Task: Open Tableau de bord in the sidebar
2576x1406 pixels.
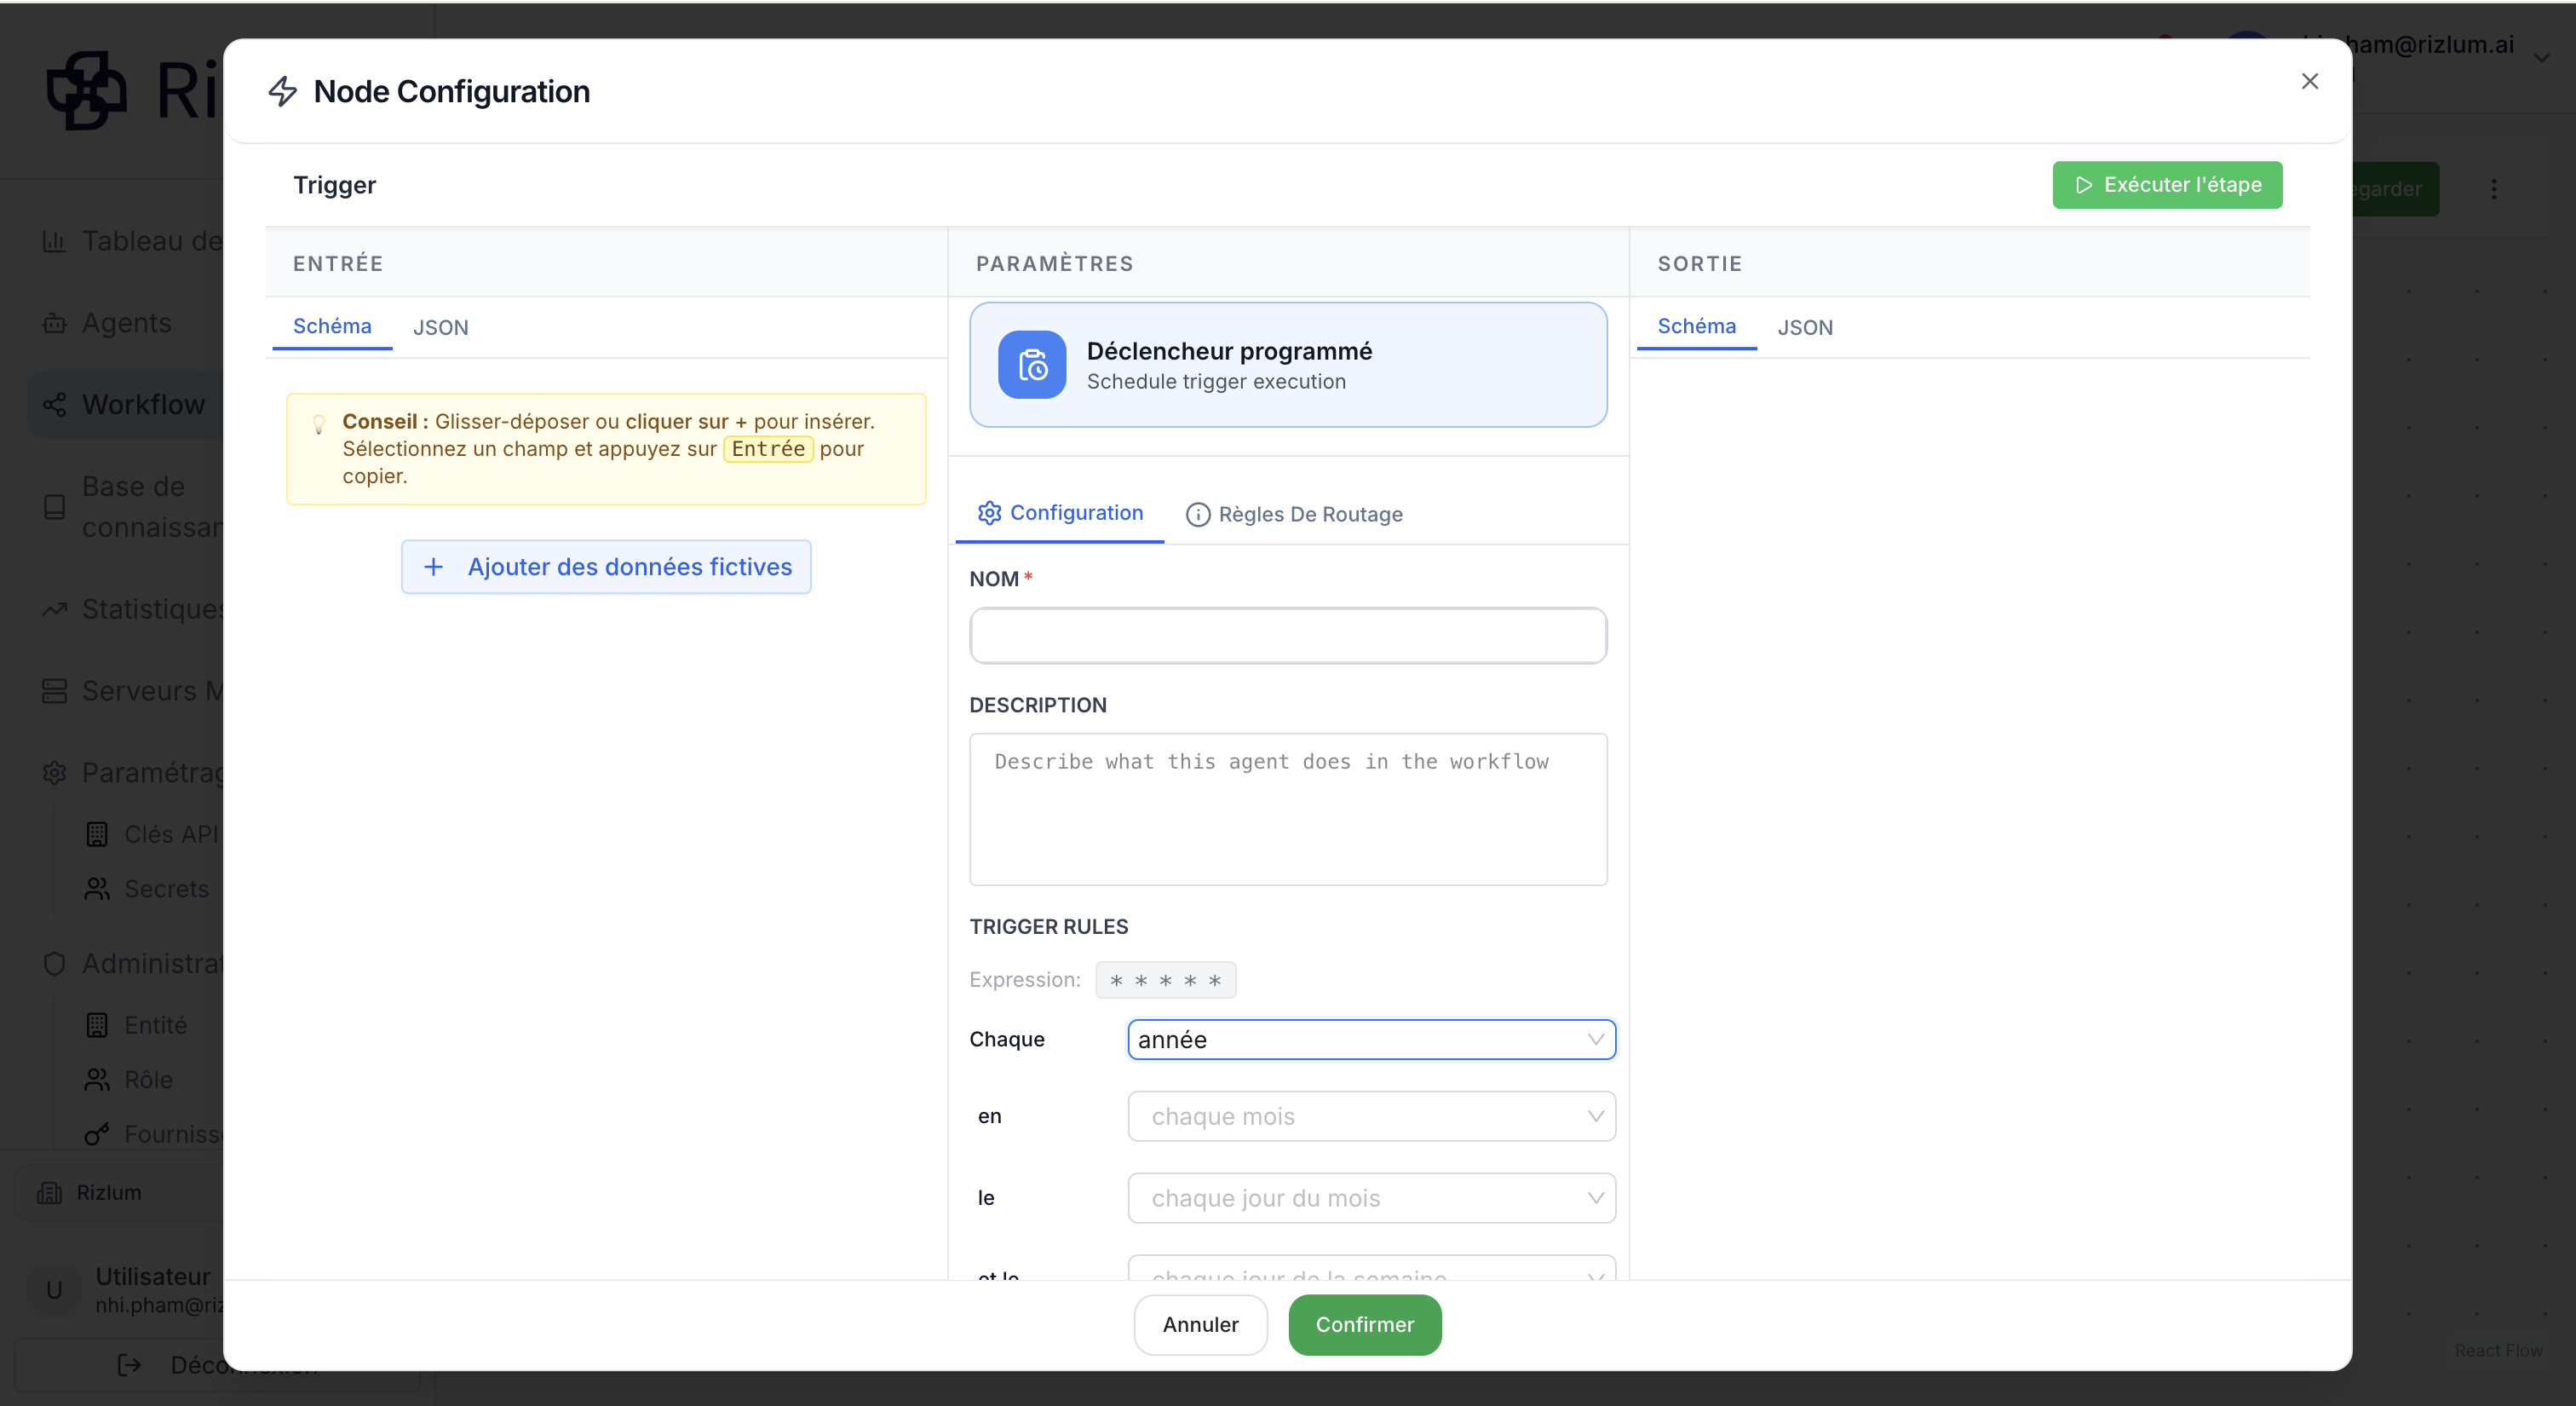Action: point(133,241)
